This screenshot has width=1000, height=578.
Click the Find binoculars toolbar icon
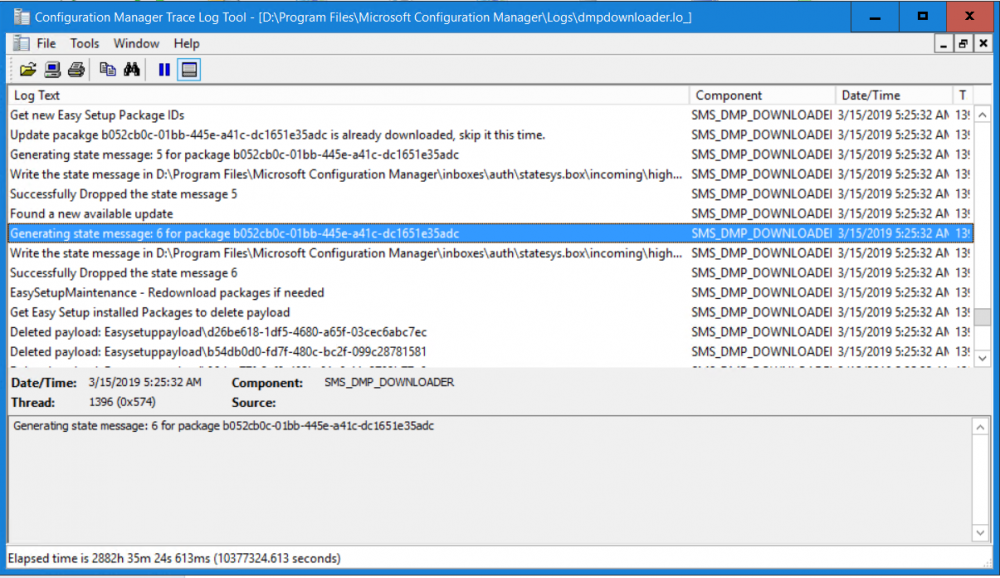coord(131,70)
